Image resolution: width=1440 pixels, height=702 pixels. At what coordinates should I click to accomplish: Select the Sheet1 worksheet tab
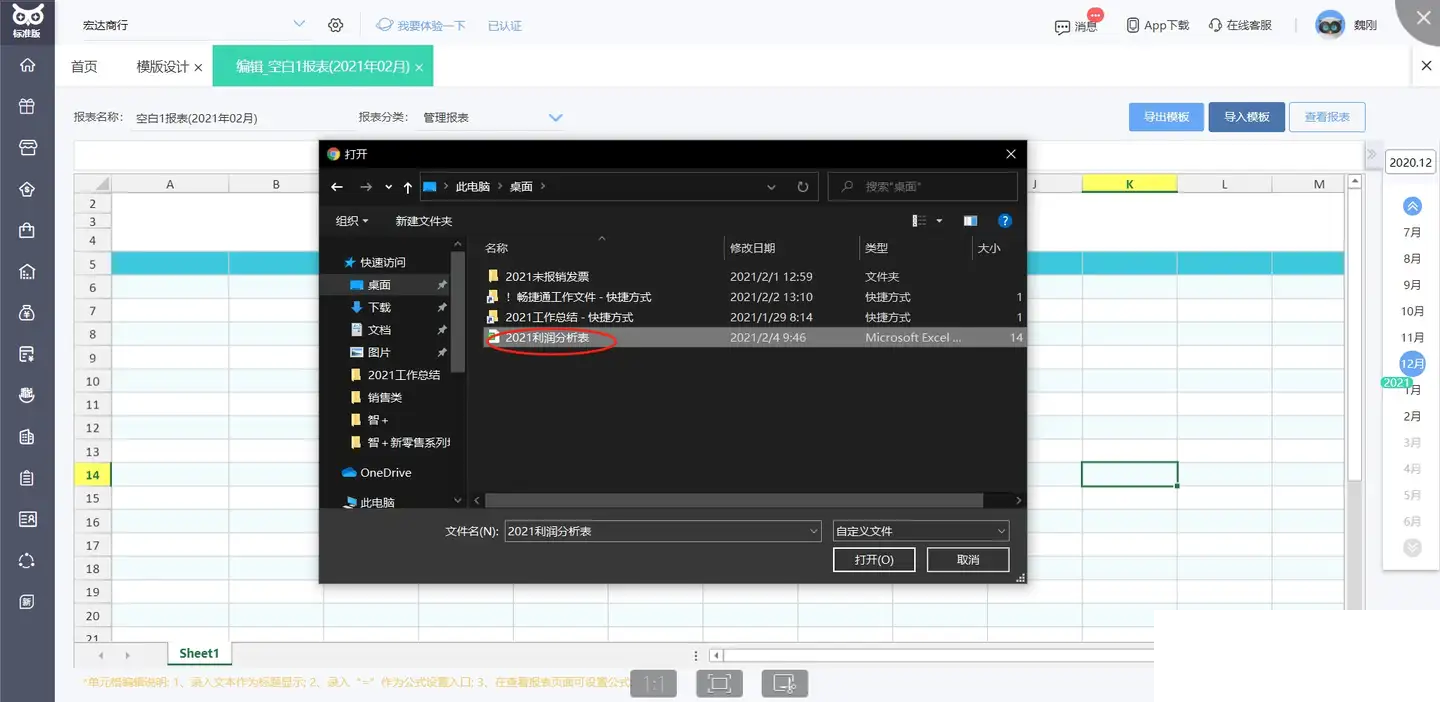point(199,653)
